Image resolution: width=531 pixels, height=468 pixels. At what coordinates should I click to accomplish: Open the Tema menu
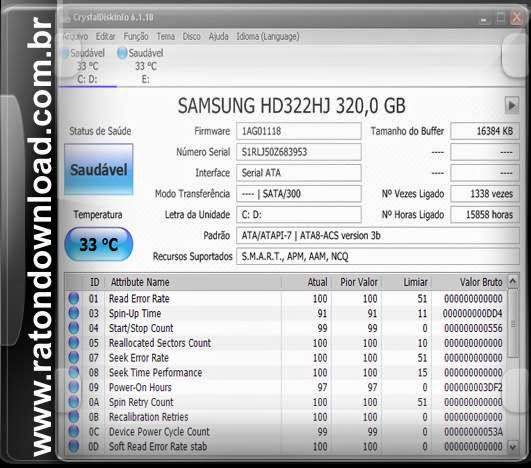pos(166,36)
